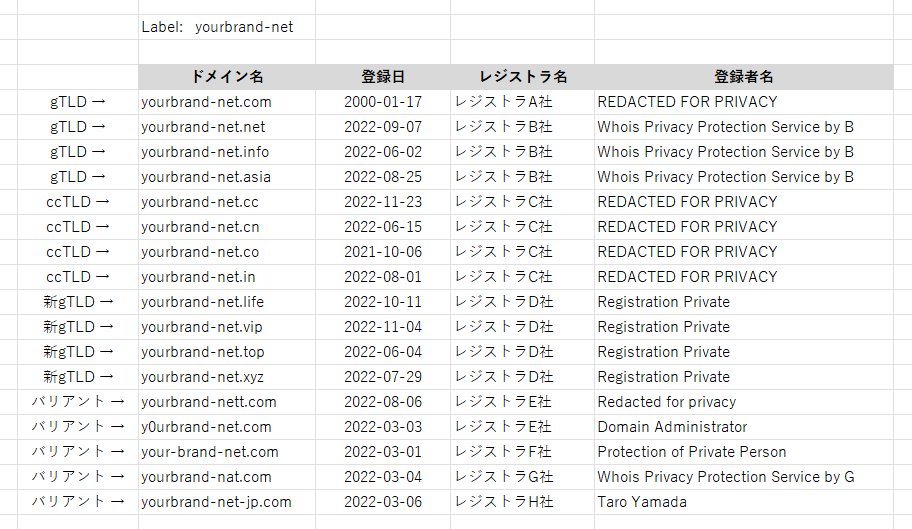912x529 pixels.
Task: Select the Redacted for privacy cell for yourbrand-nett.com
Action: coord(744,402)
